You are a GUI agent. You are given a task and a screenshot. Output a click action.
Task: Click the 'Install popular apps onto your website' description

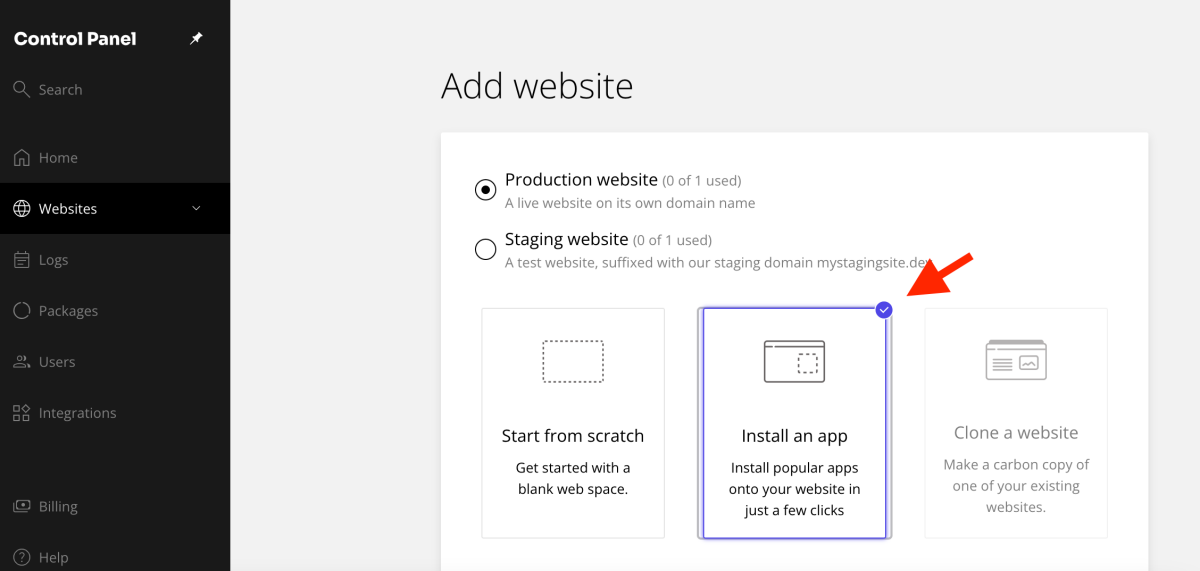point(794,489)
